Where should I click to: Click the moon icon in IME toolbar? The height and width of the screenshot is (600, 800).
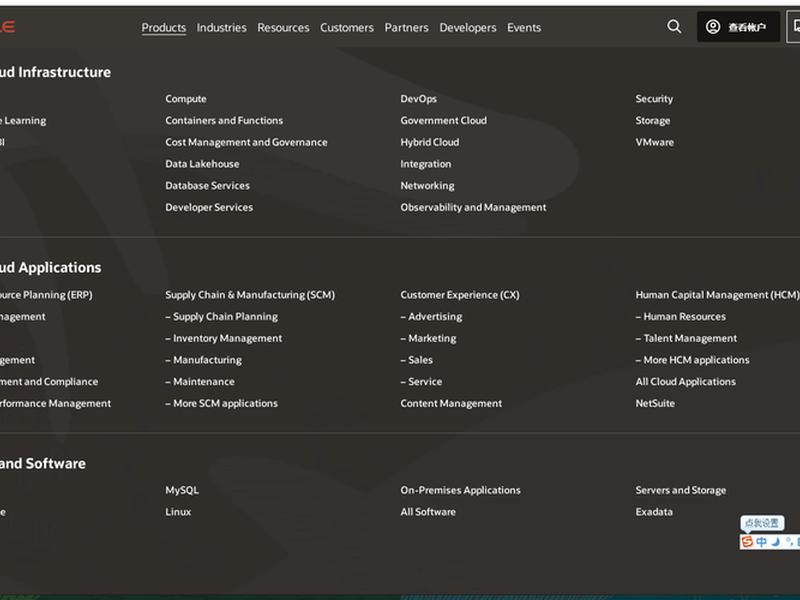pos(776,541)
